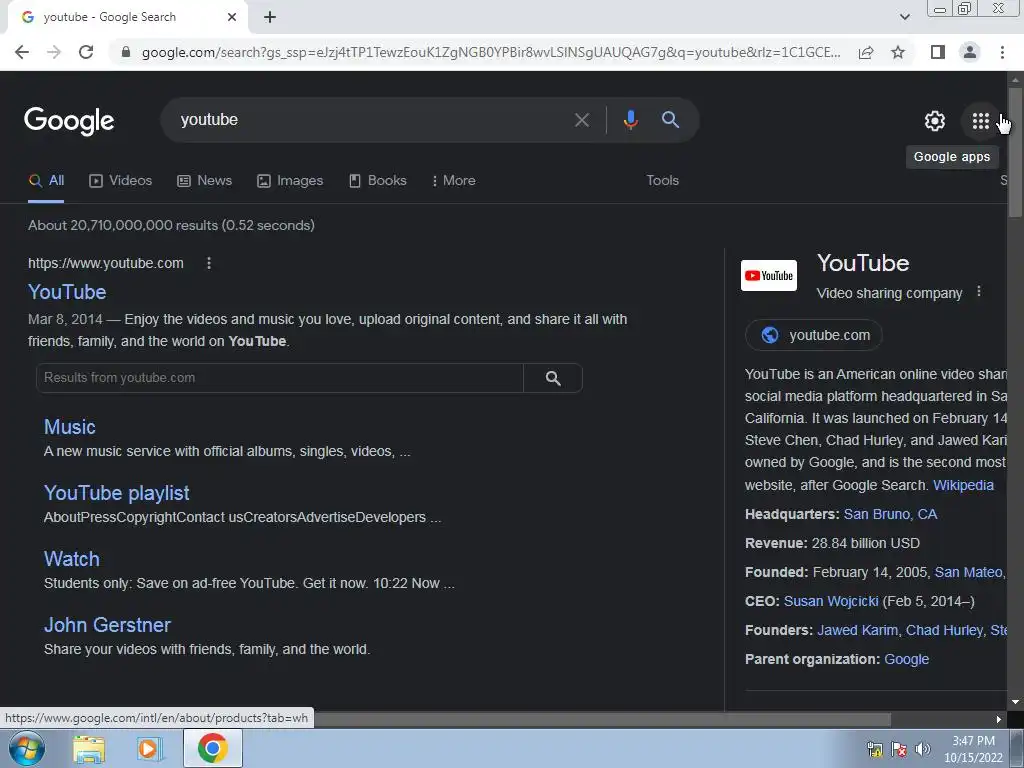Screen dimensions: 1024x768
Task: Open the Music sitelink
Action: tap(70, 427)
